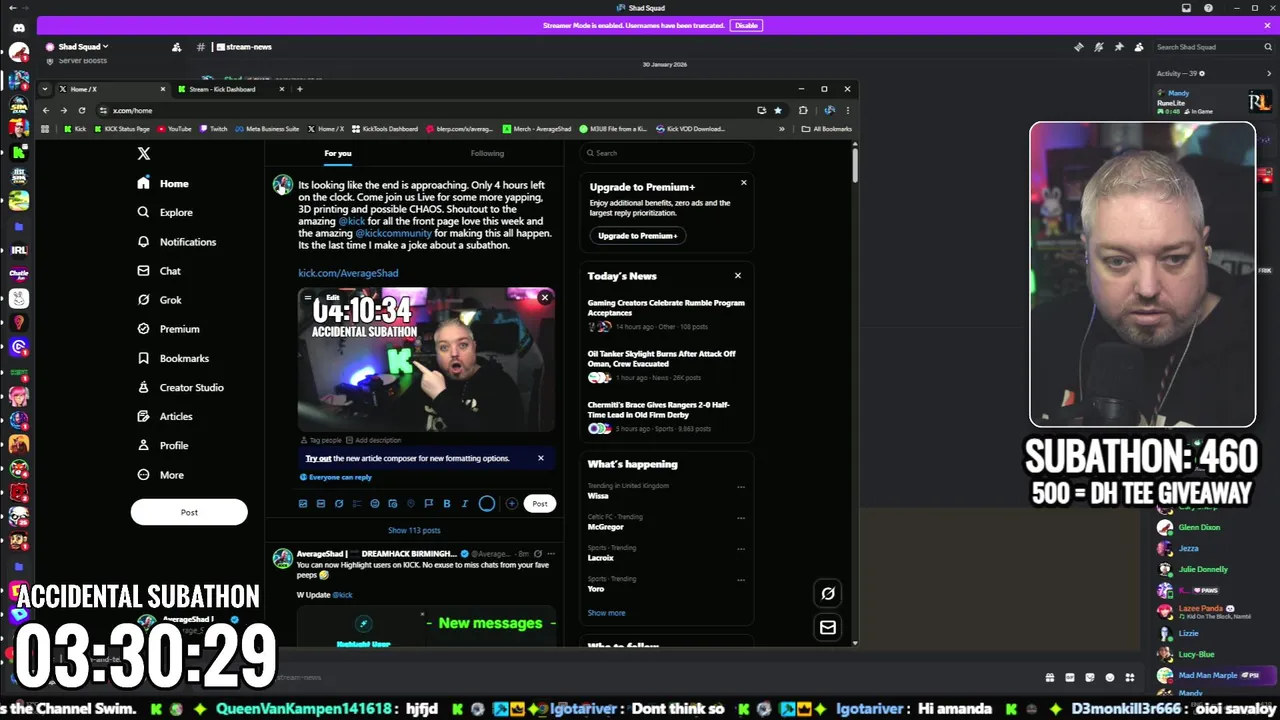Click the Try out link
This screenshot has height=720, width=1280.
[x=318, y=458]
